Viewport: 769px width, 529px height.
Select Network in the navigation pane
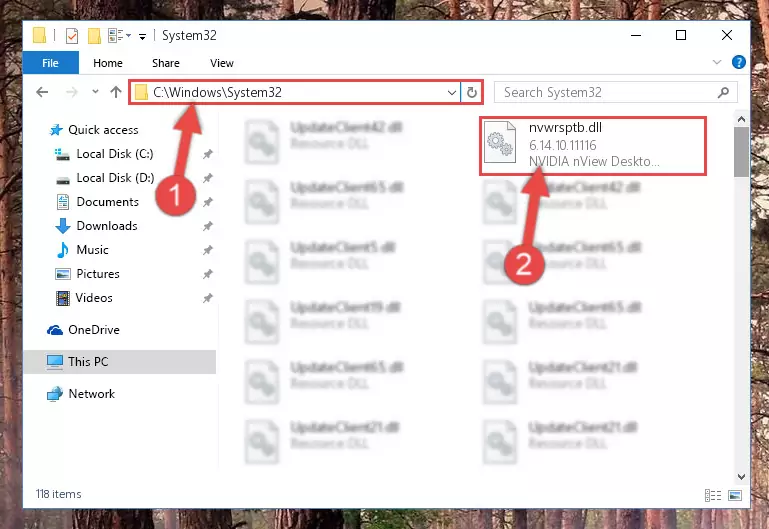point(91,394)
